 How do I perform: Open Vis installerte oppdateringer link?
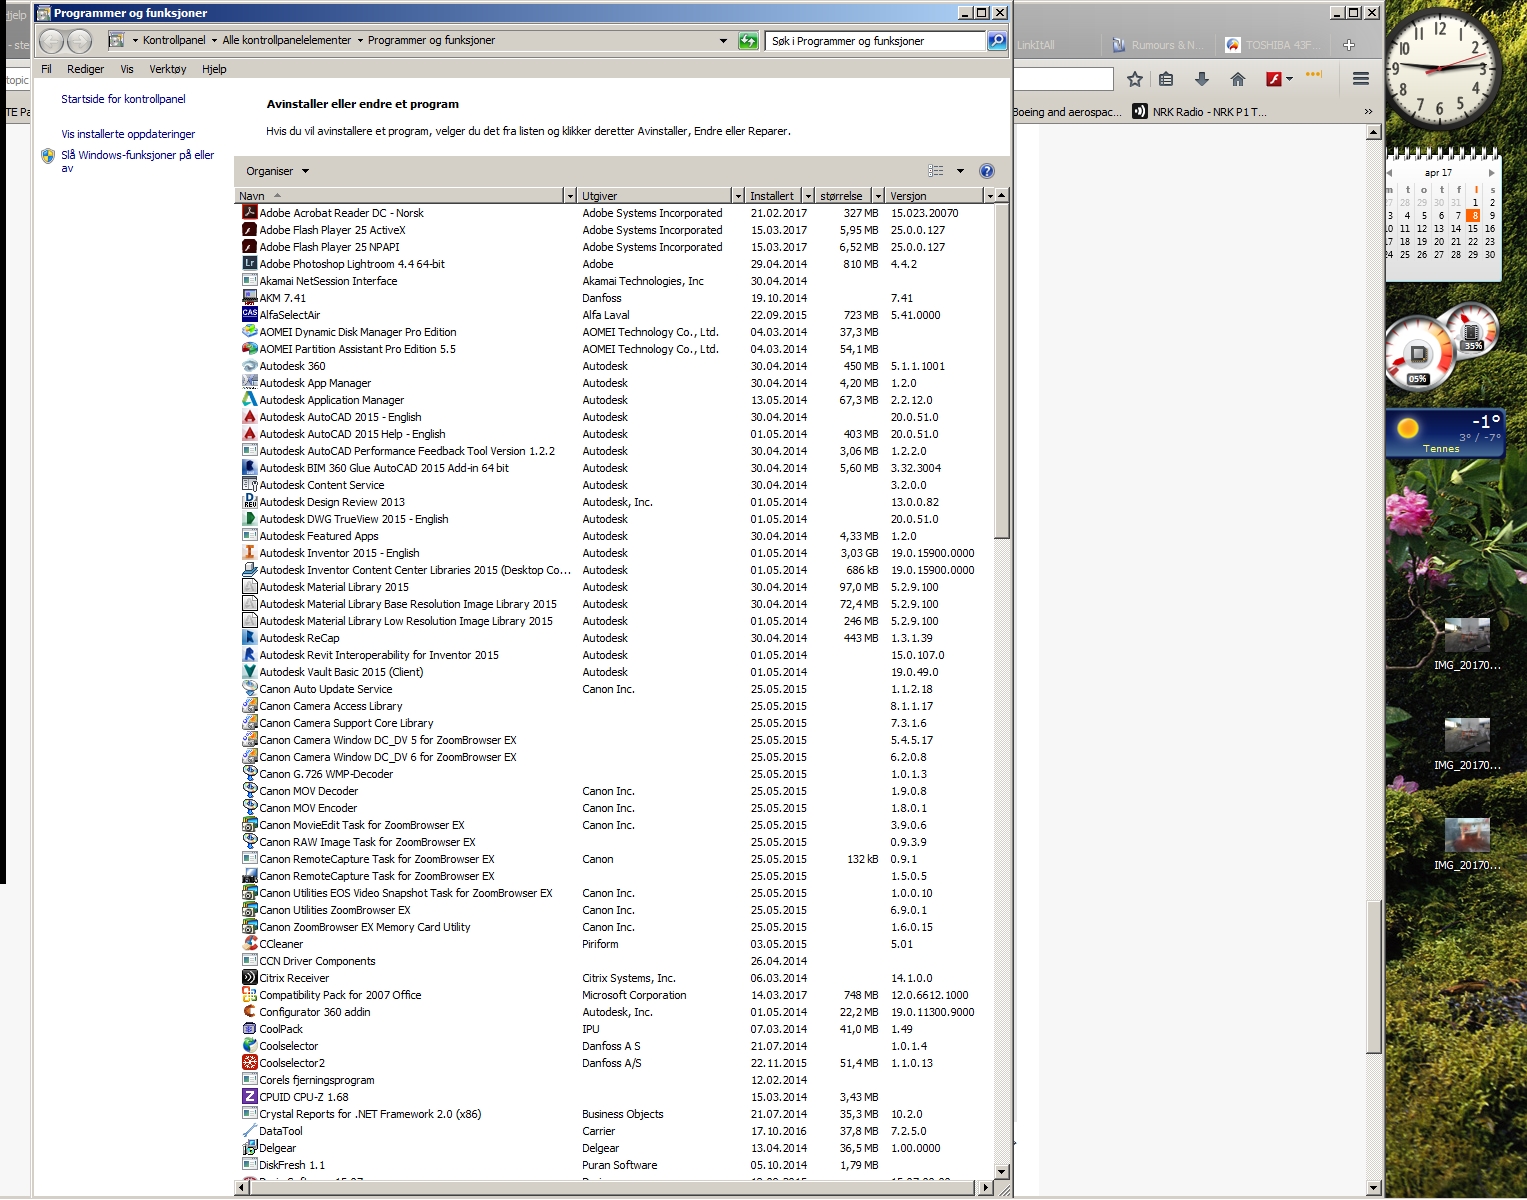128,134
